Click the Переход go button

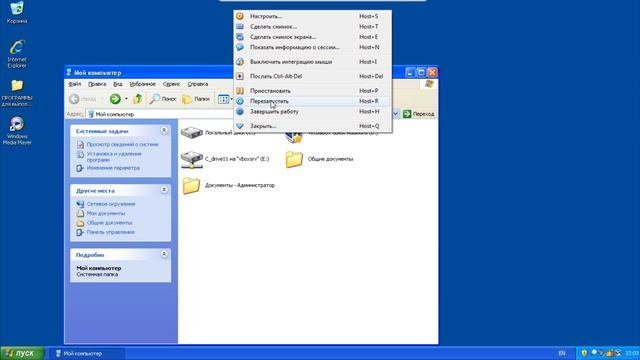click(x=418, y=114)
